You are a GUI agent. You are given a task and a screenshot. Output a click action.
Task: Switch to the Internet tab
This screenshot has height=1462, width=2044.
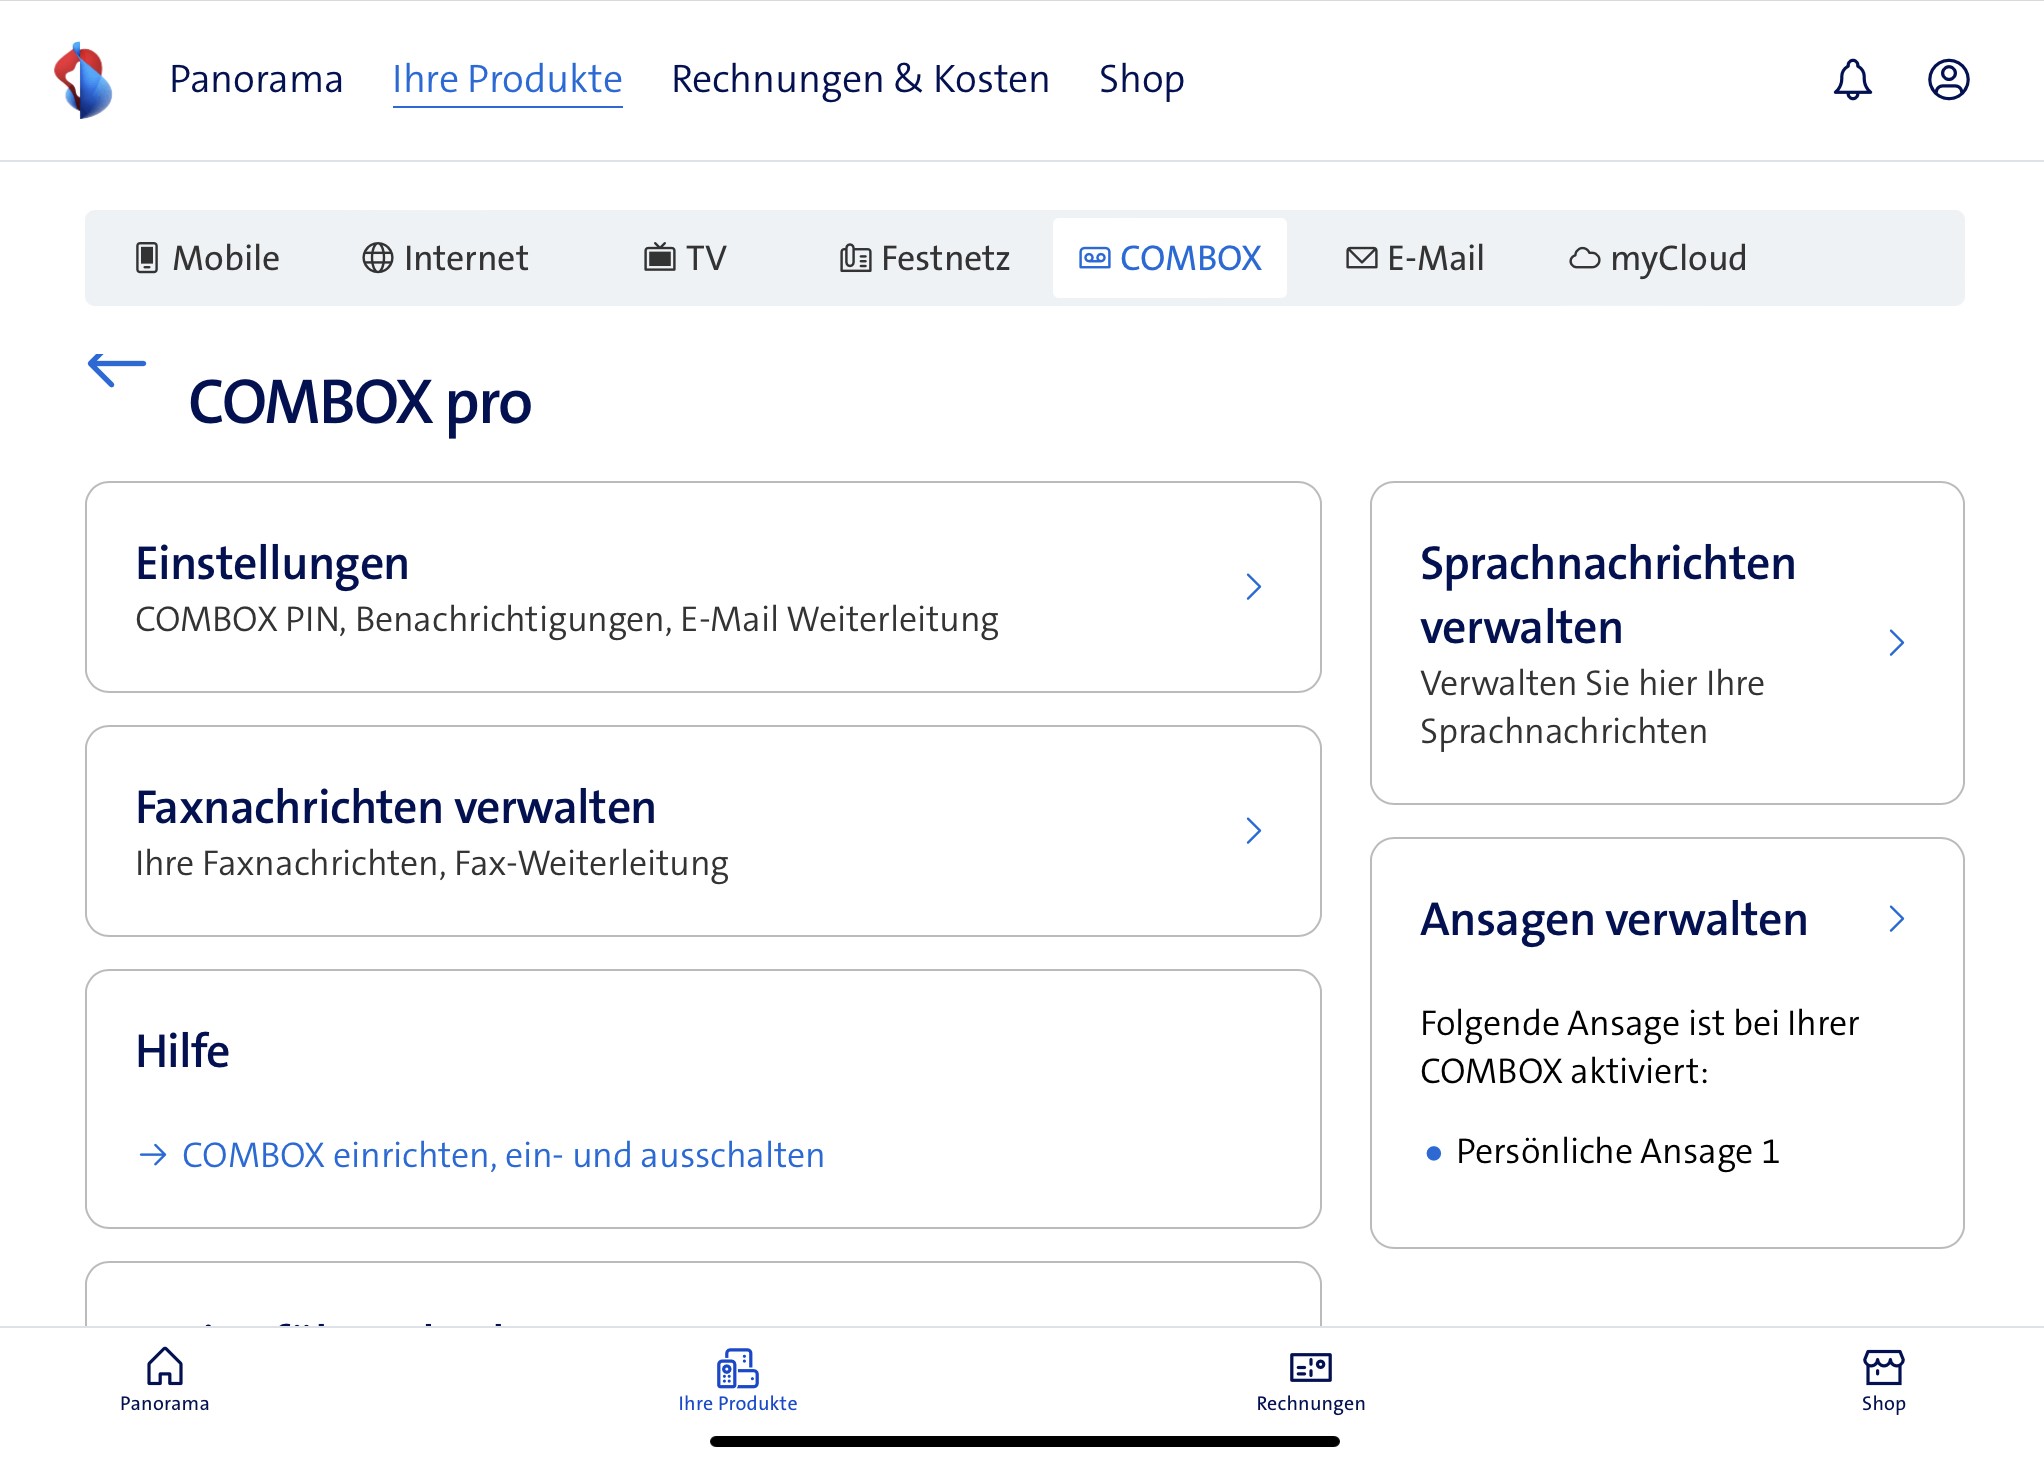[445, 258]
